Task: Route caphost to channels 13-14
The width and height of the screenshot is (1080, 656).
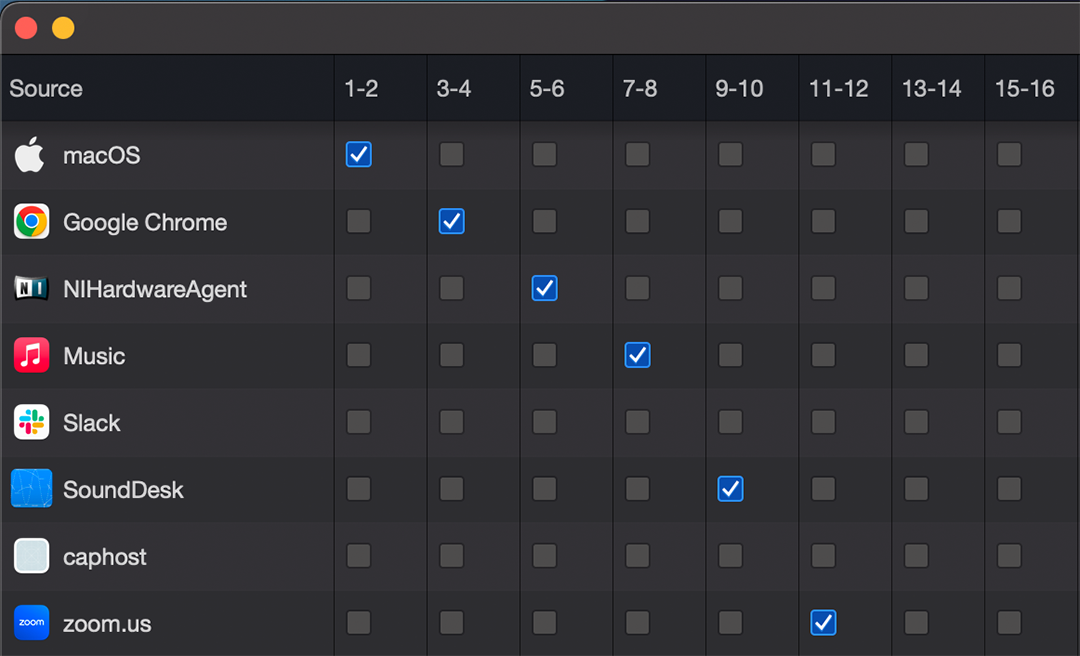Action: click(917, 555)
